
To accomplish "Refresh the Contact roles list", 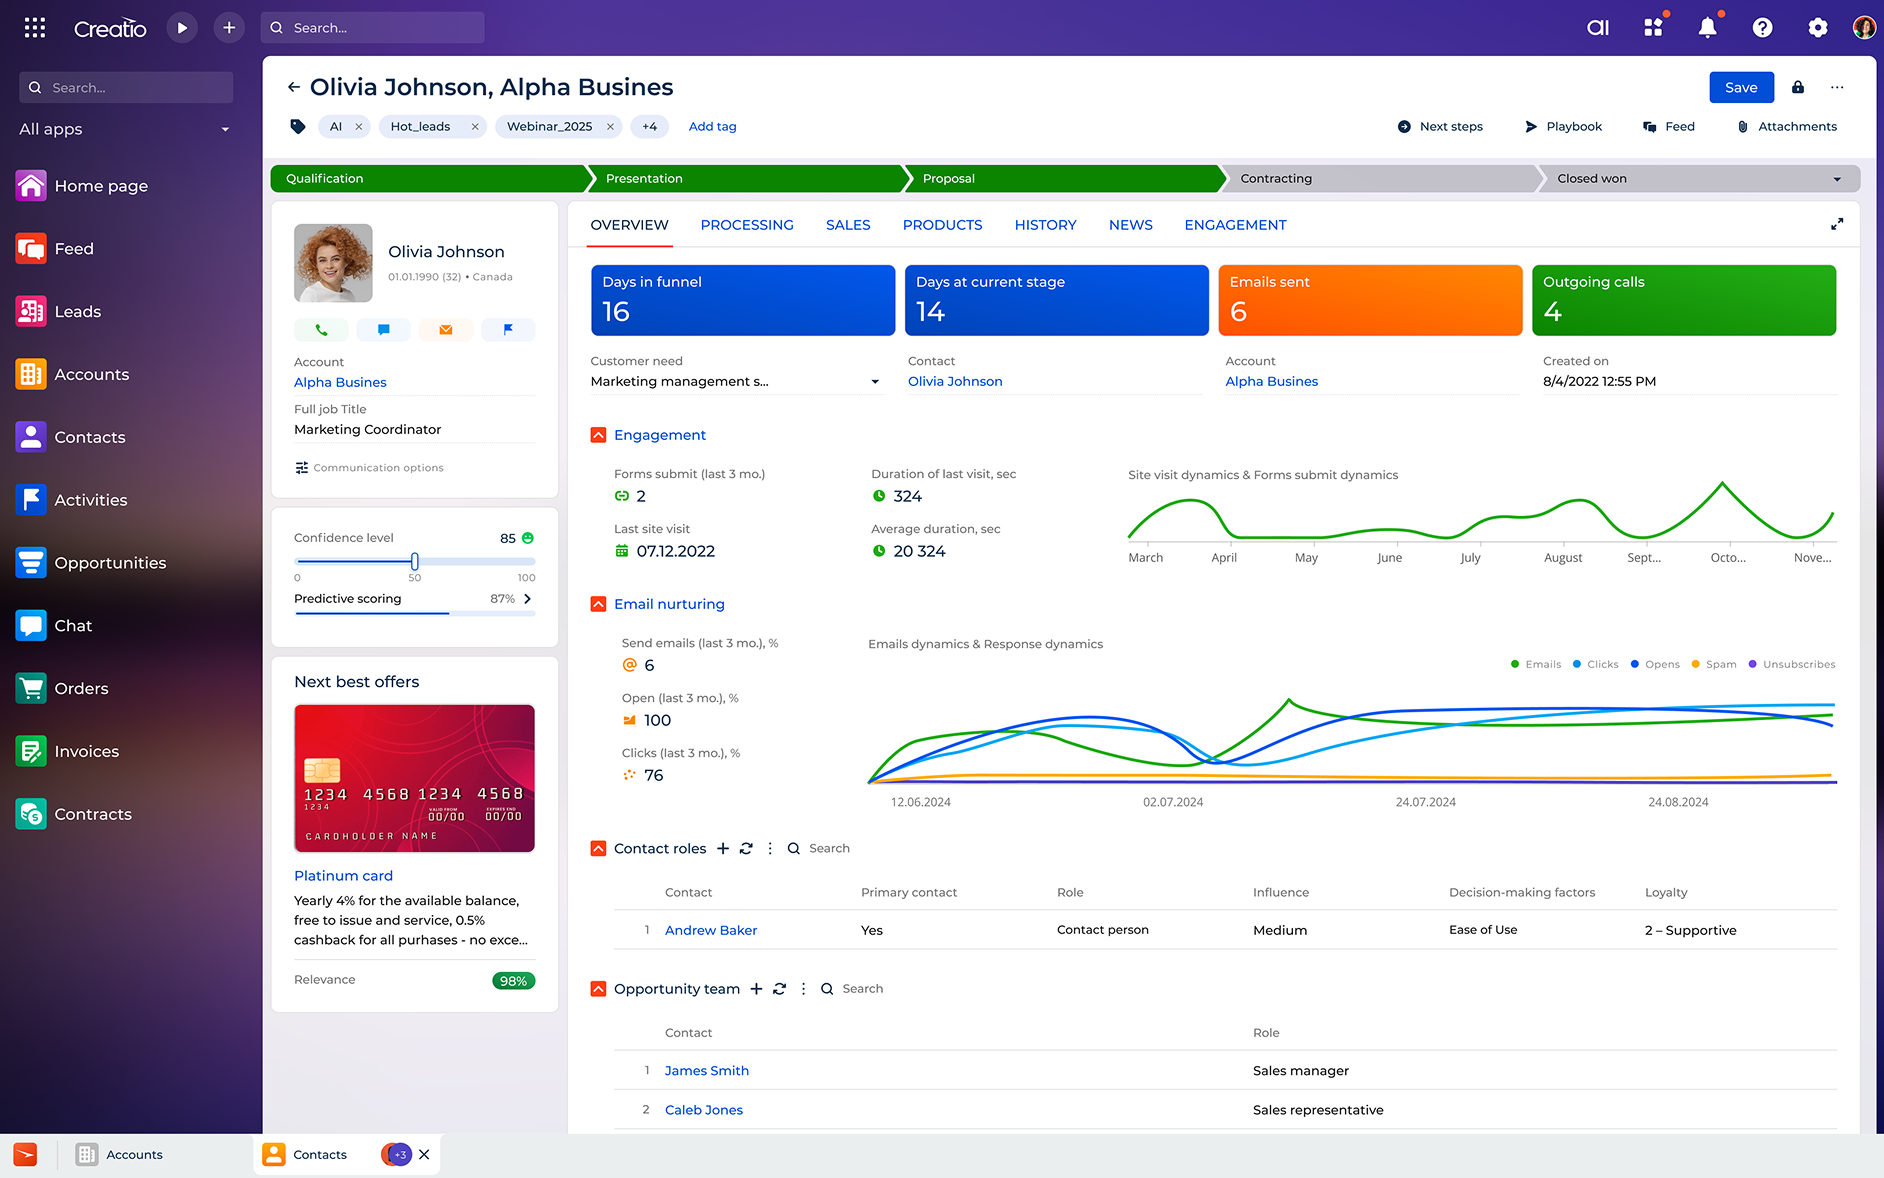I will (746, 848).
